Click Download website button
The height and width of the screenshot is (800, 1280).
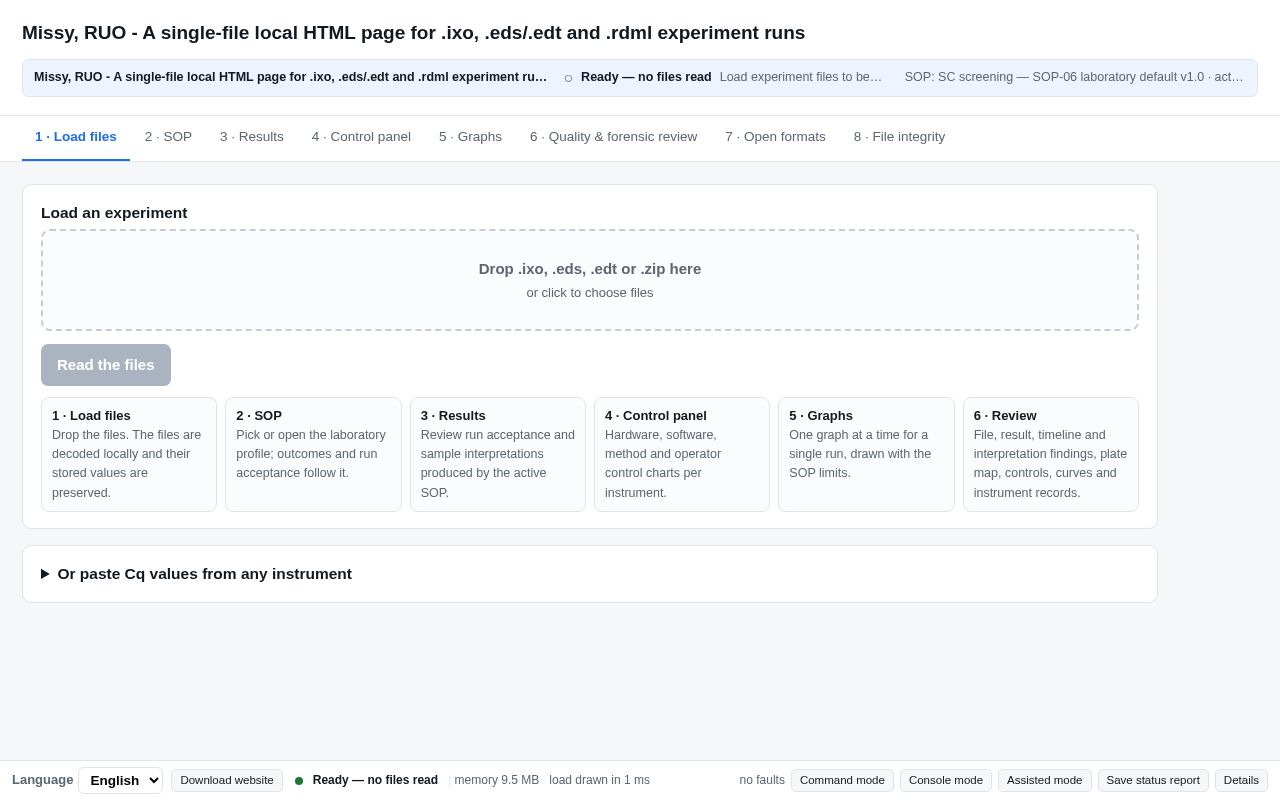(x=227, y=780)
